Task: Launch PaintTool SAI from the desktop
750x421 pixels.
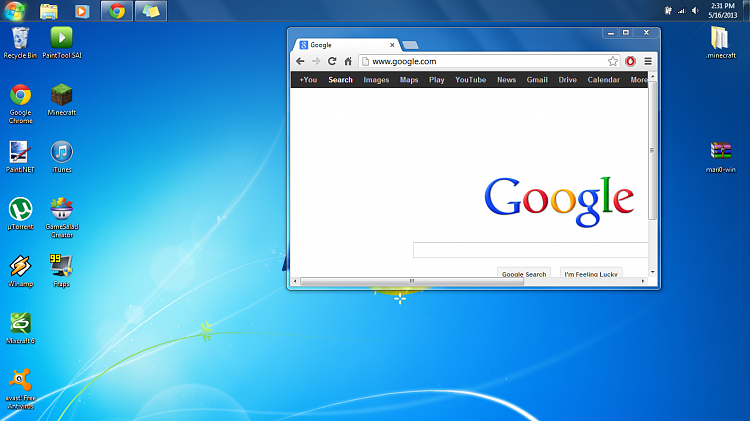Action: [x=62, y=43]
